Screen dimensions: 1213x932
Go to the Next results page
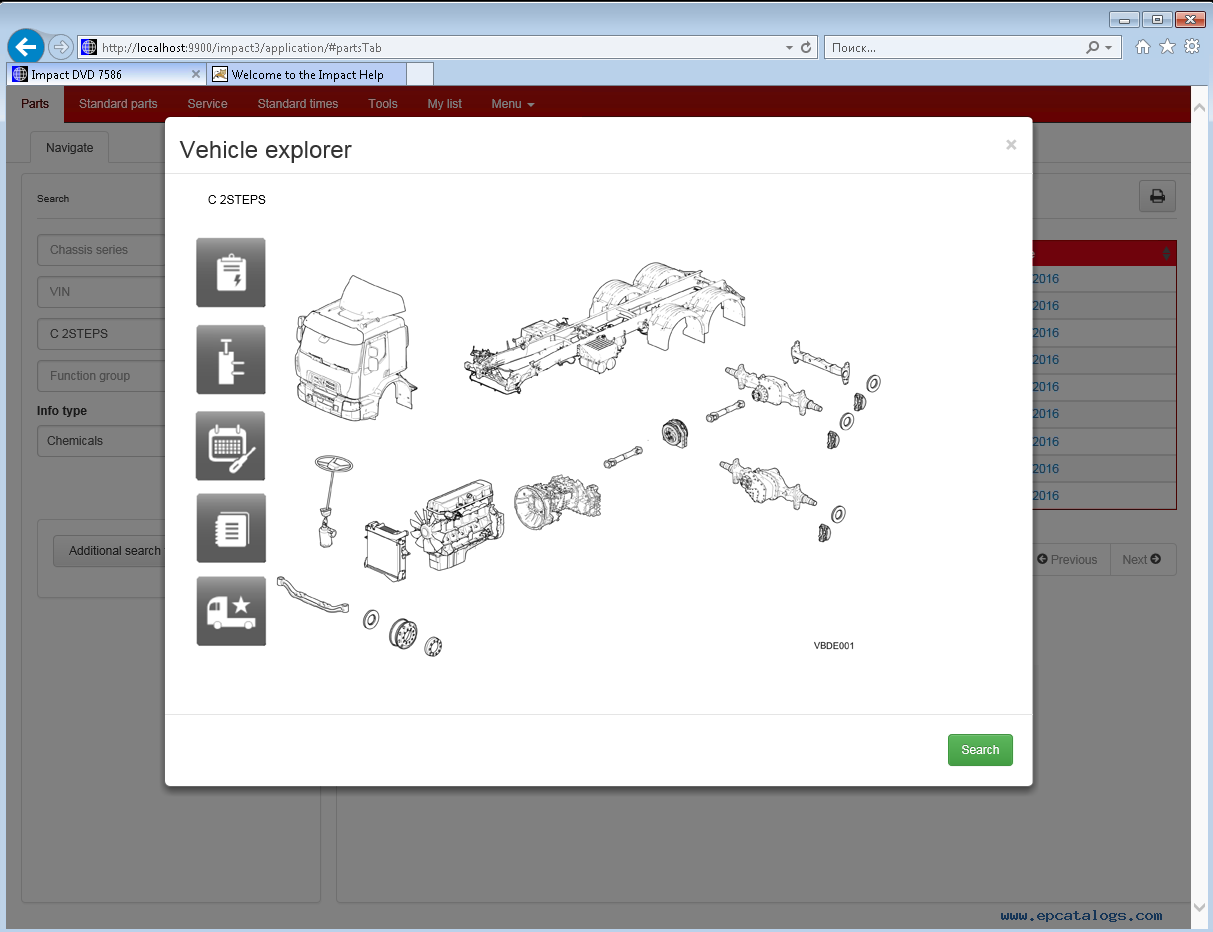coord(1142,560)
